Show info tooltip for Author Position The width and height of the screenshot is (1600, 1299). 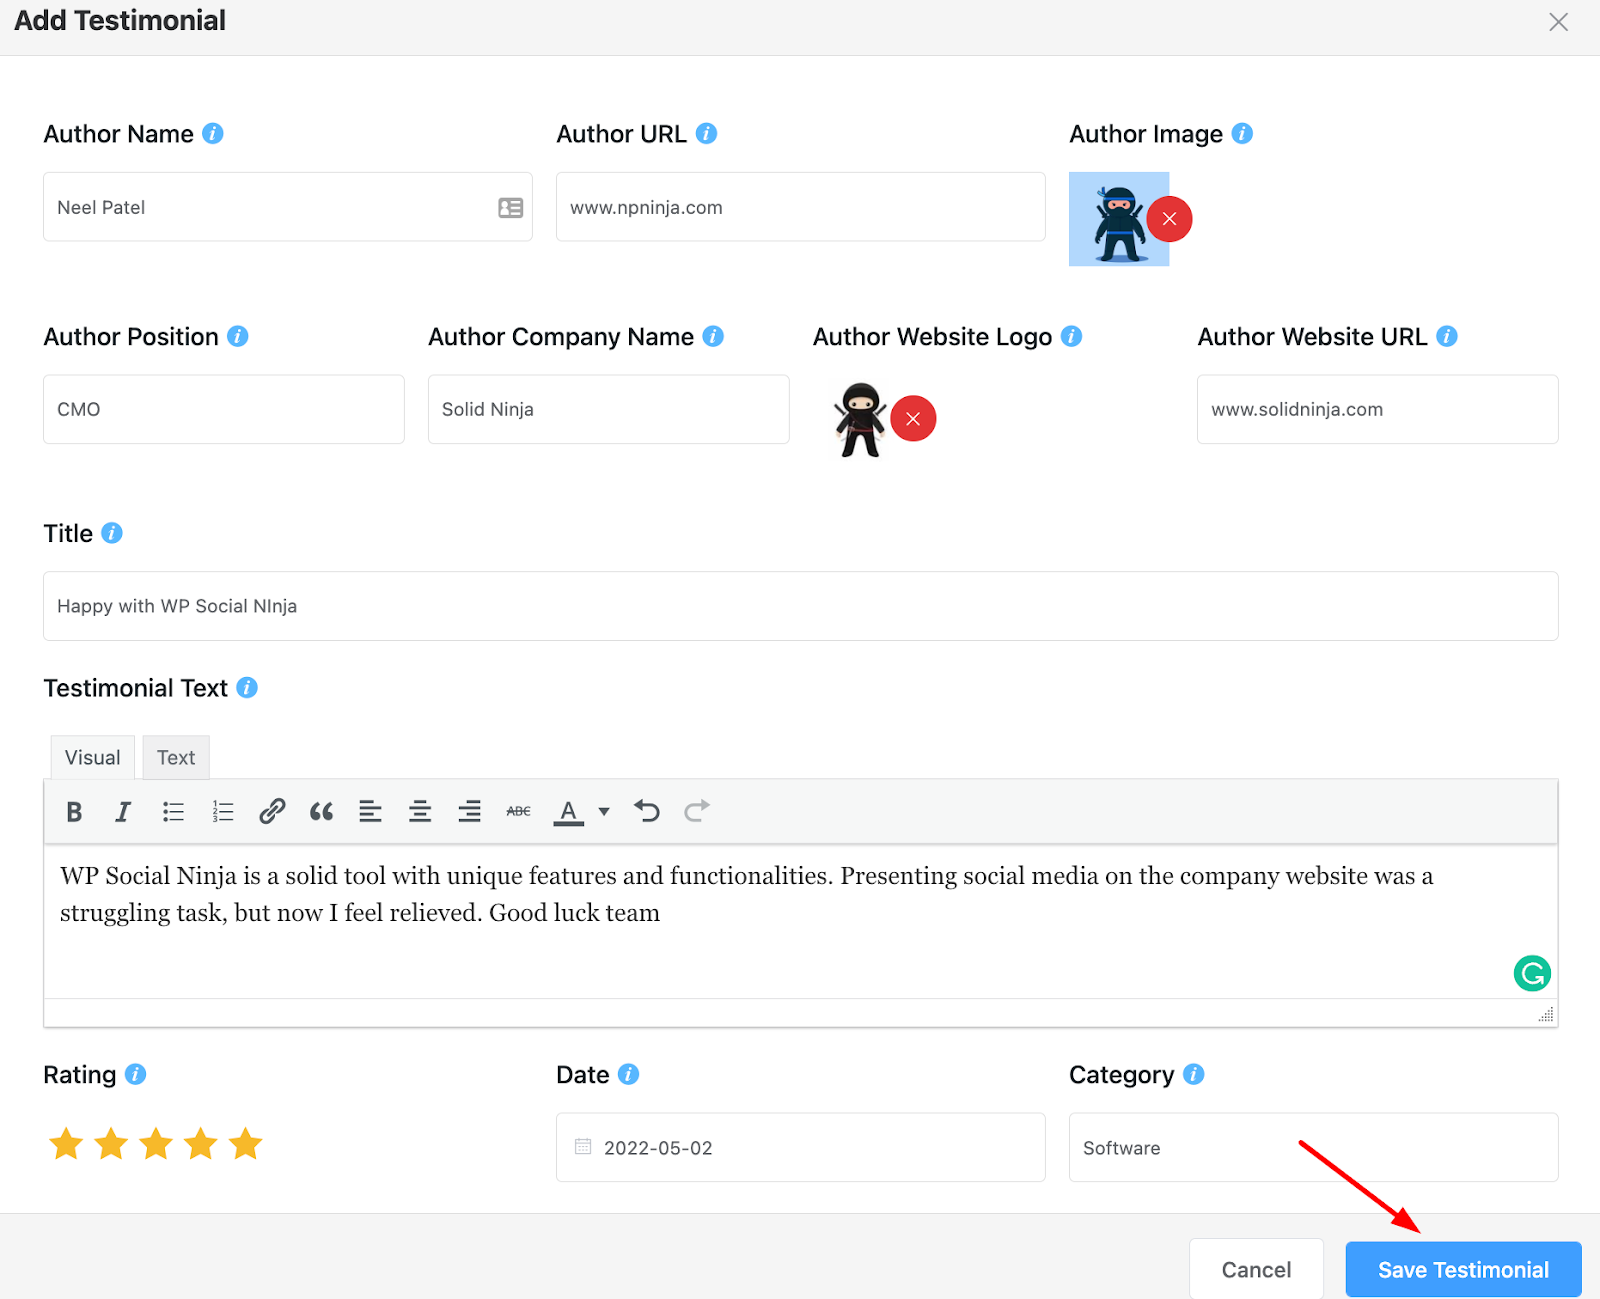point(238,336)
